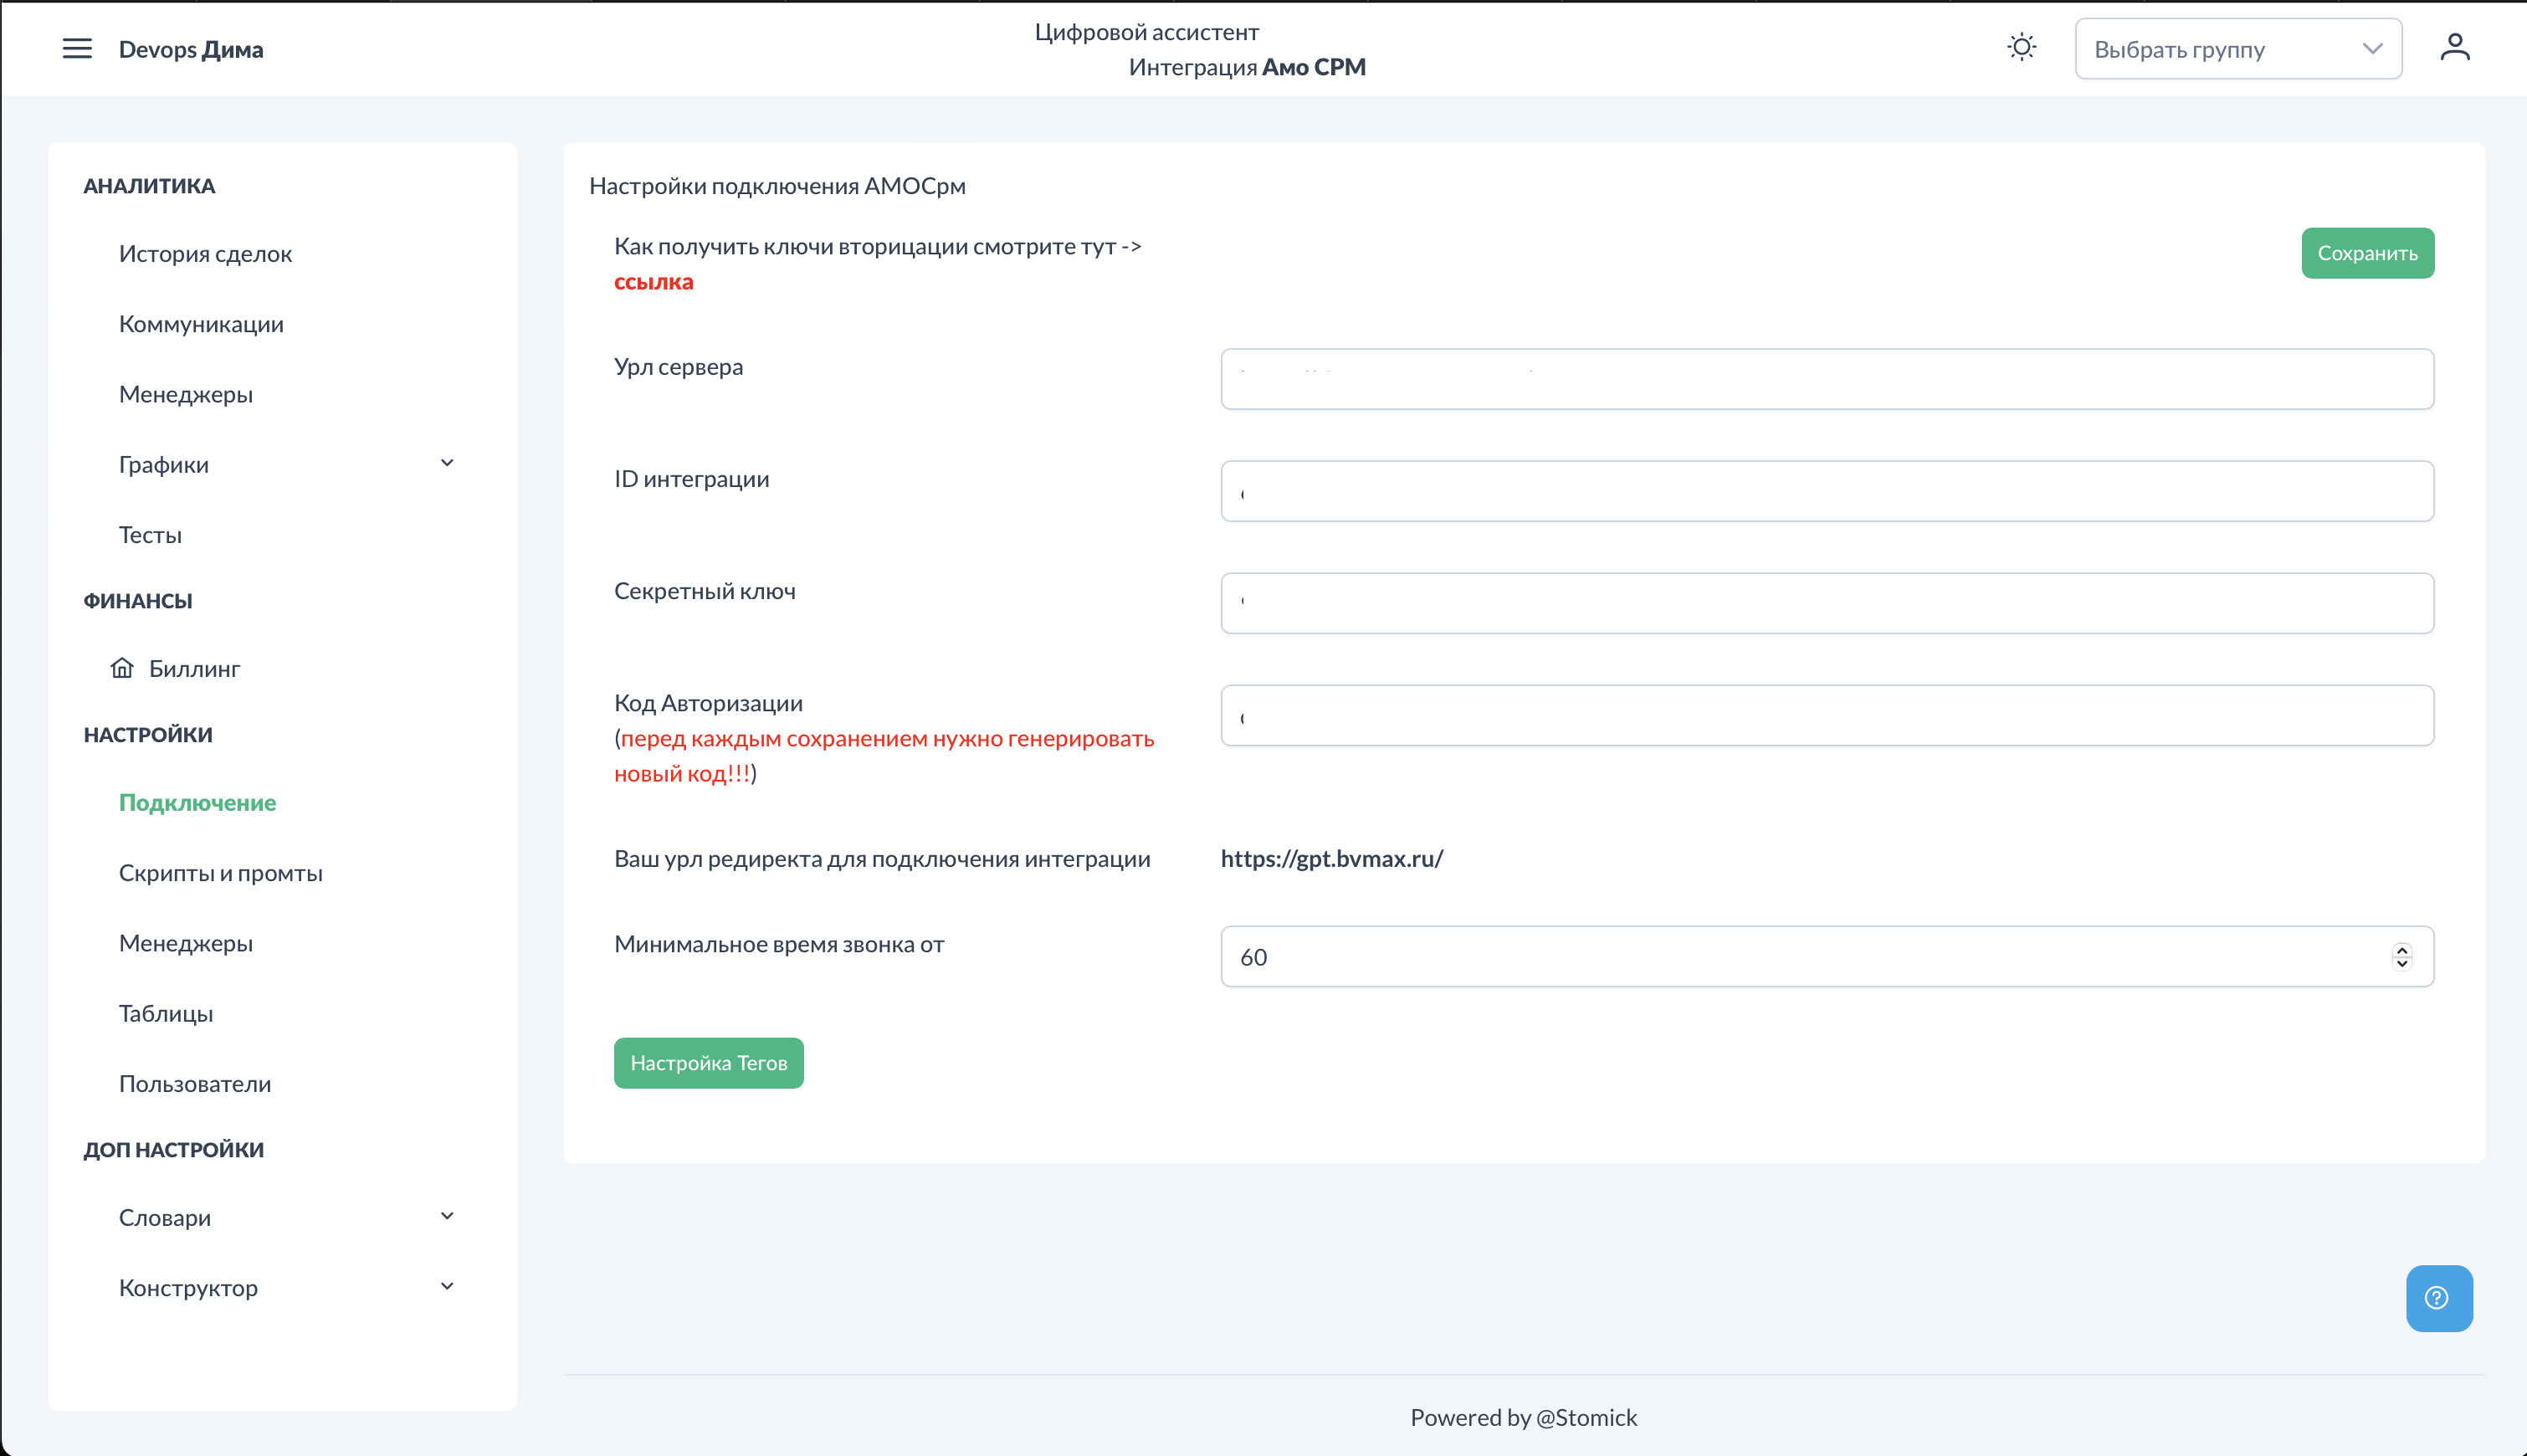The height and width of the screenshot is (1456, 2527).
Task: Click the minimum call time stepper arrows
Action: click(x=2401, y=957)
